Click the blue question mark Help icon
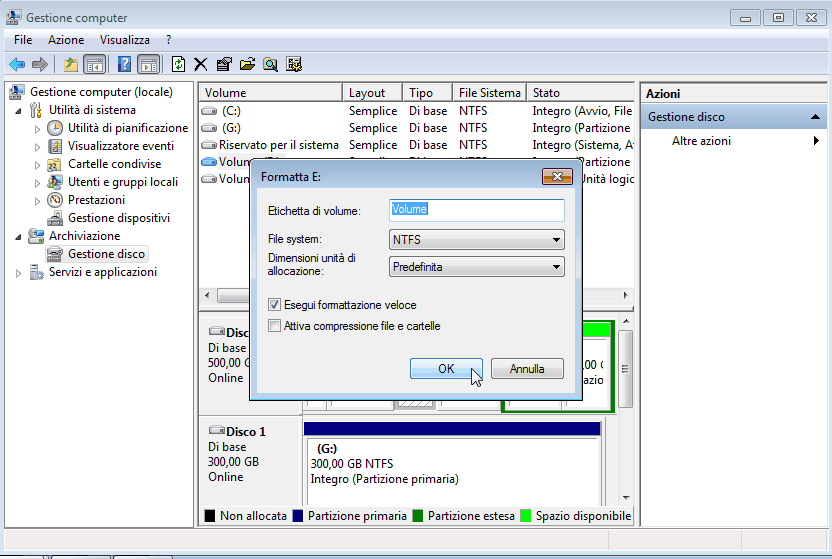The image size is (832, 559). [125, 64]
